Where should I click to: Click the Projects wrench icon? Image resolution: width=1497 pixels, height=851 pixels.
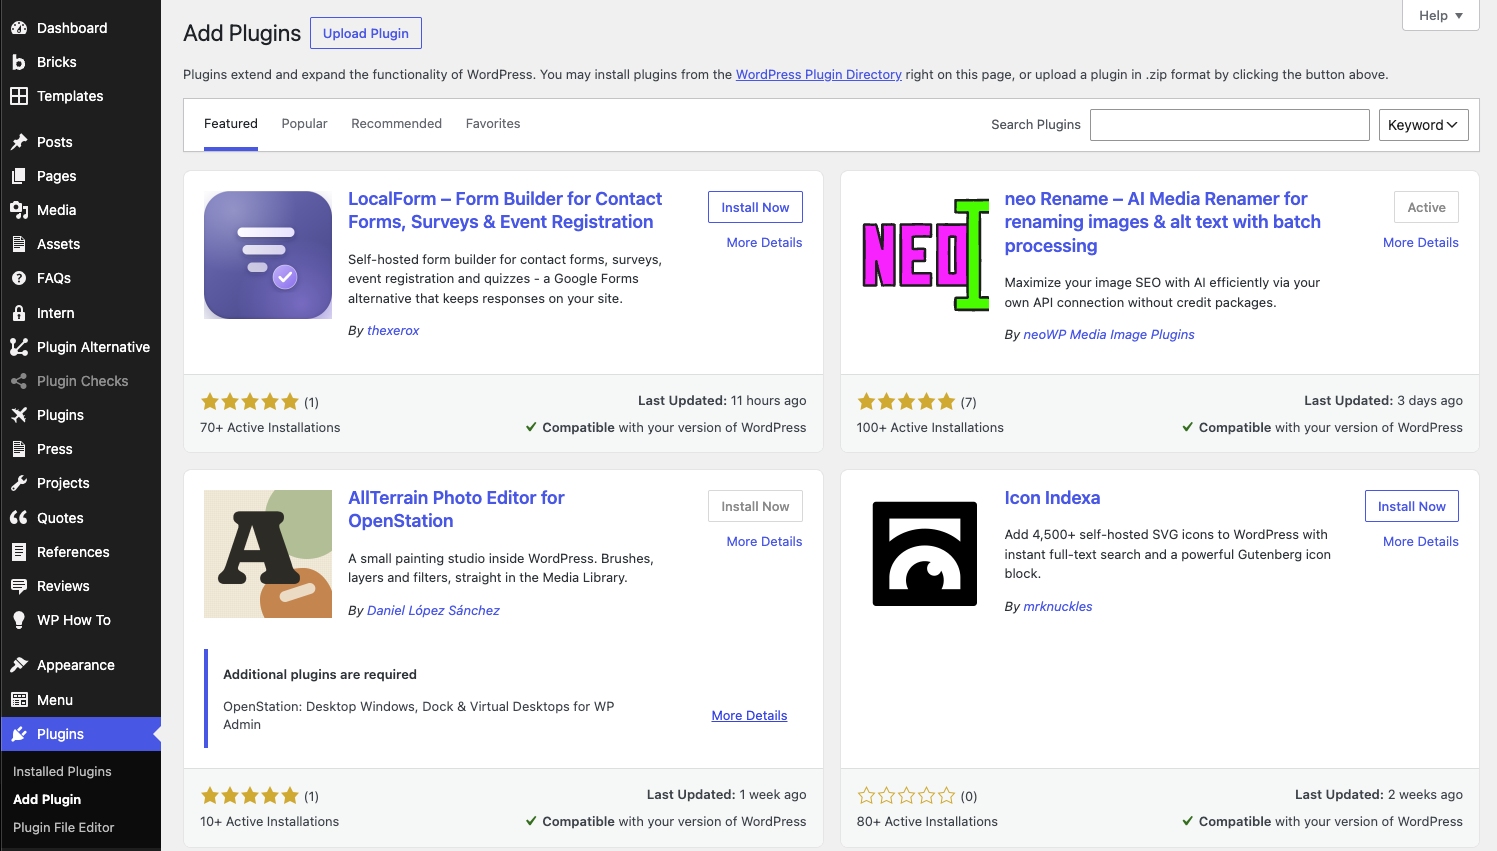tap(19, 483)
